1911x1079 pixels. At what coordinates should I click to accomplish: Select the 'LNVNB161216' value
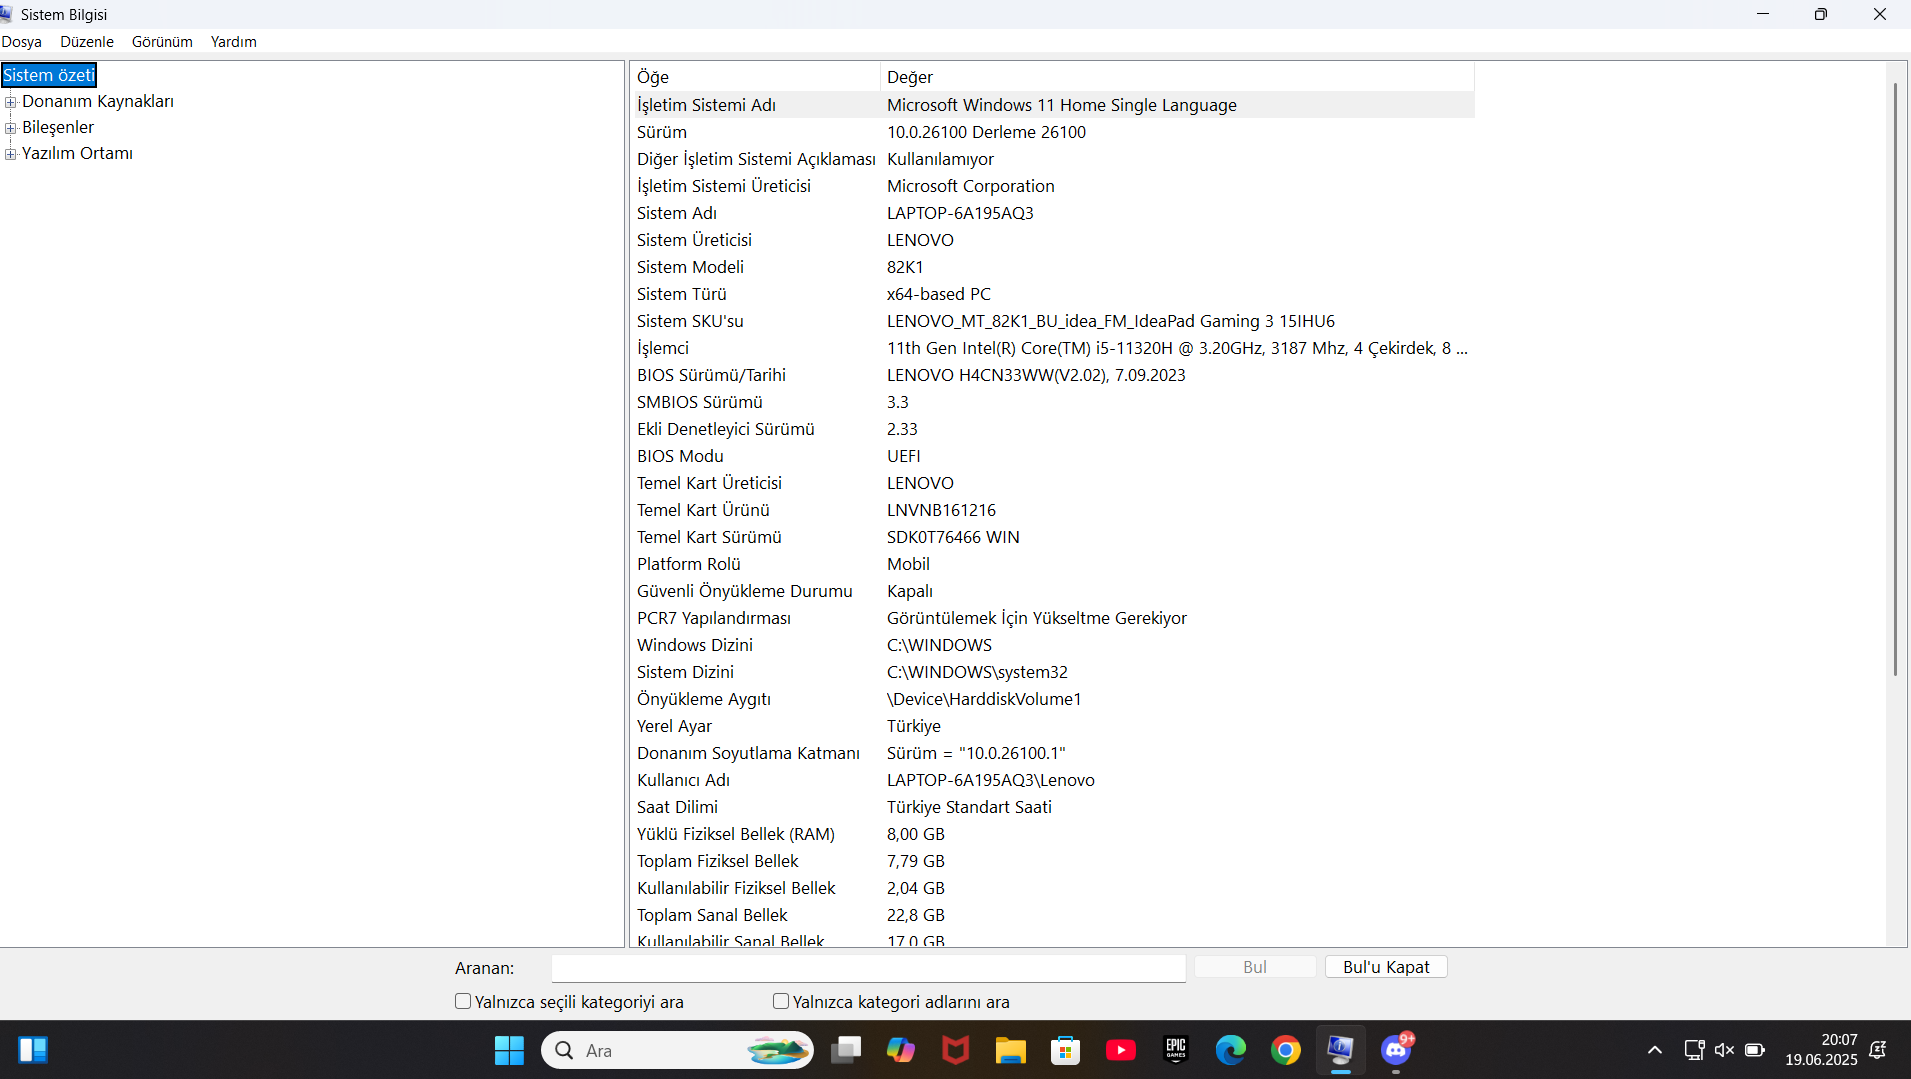coord(941,510)
